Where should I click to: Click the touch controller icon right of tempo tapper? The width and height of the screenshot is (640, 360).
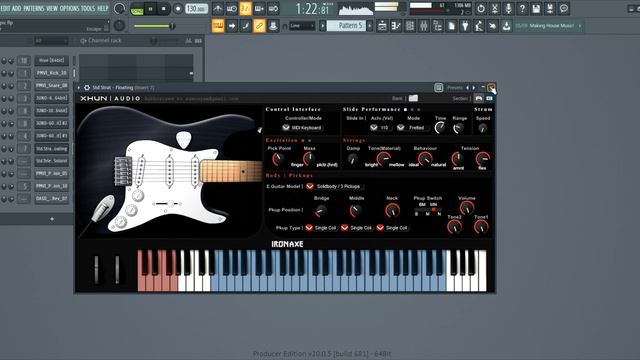[x=493, y=26]
